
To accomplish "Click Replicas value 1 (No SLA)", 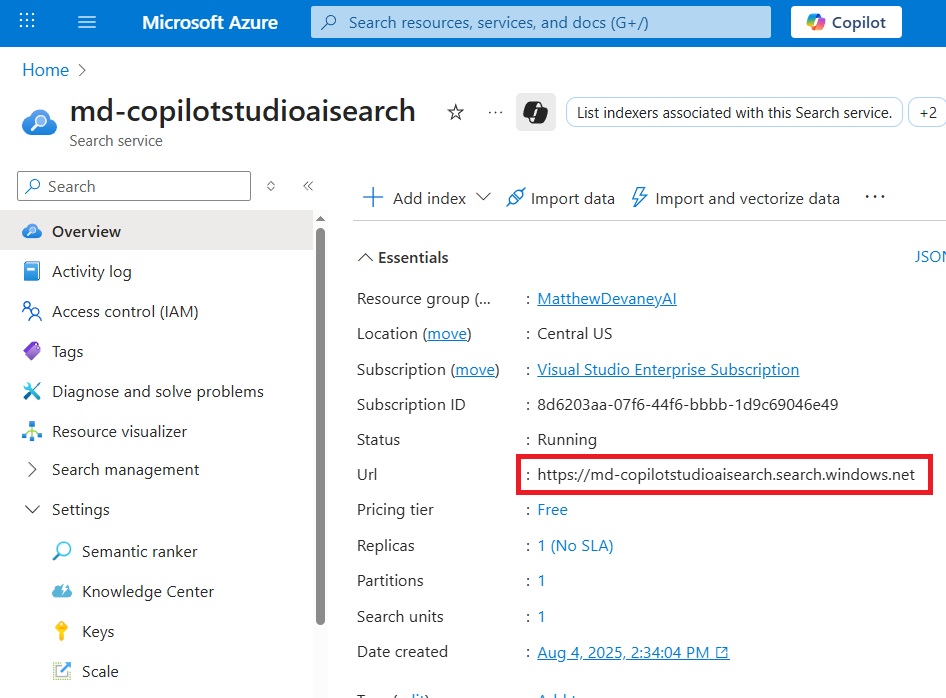I will 576,545.
